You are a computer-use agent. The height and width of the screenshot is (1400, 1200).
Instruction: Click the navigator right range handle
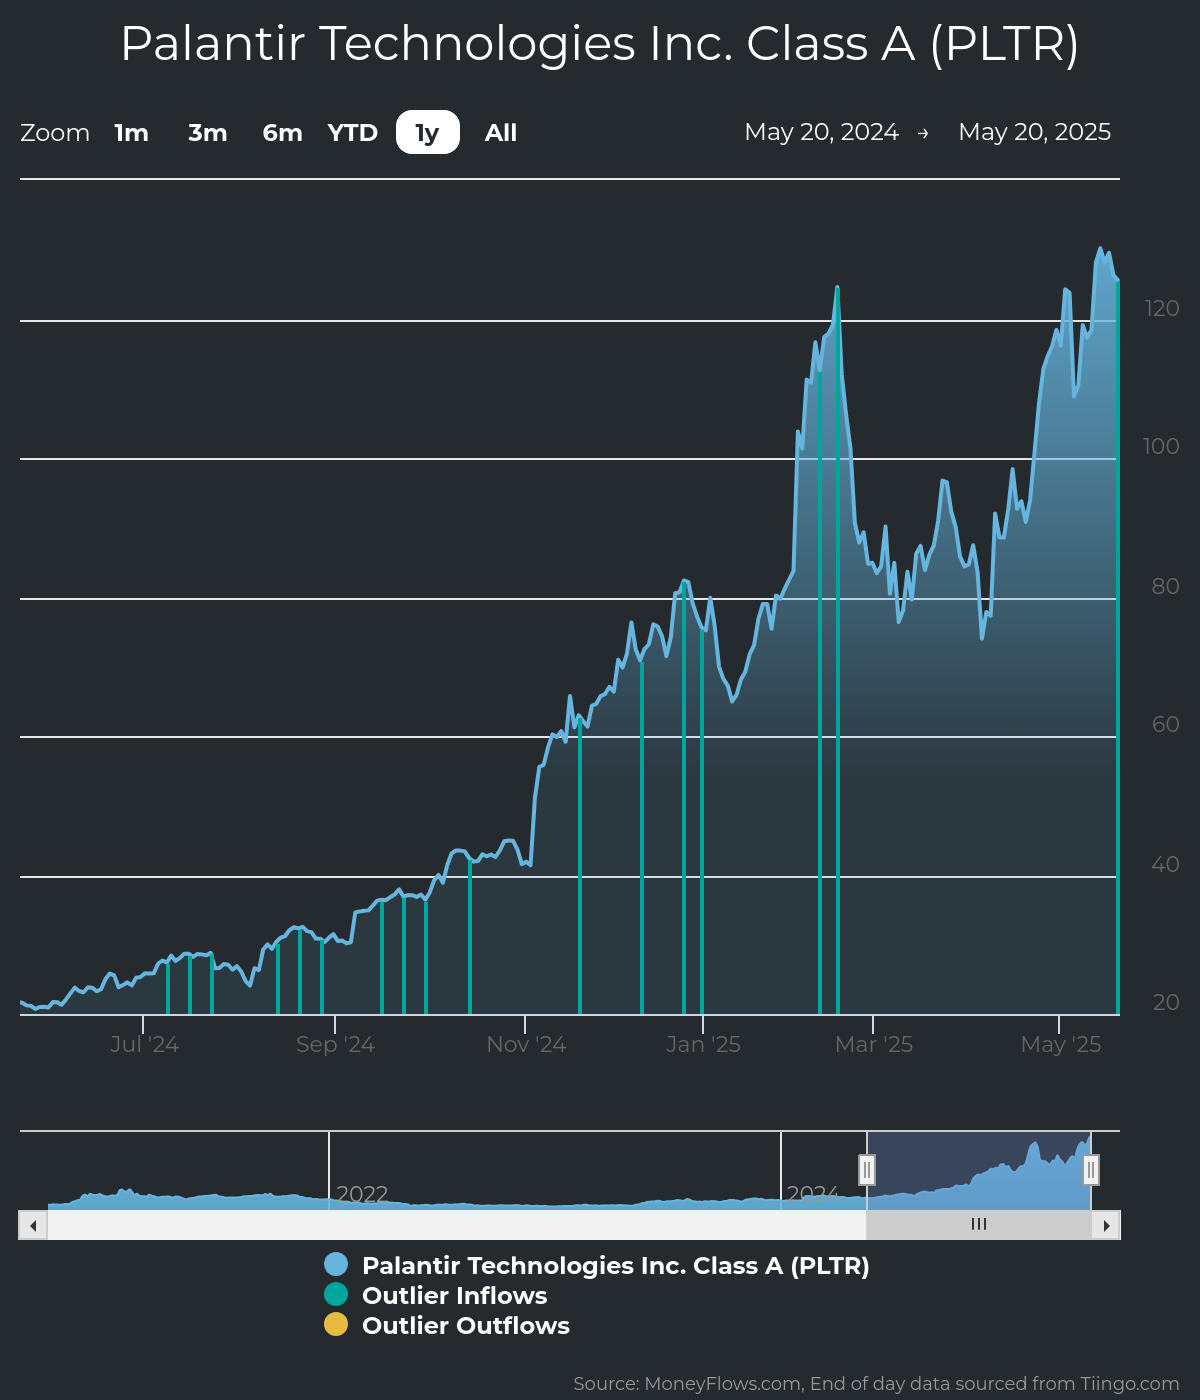1091,1169
